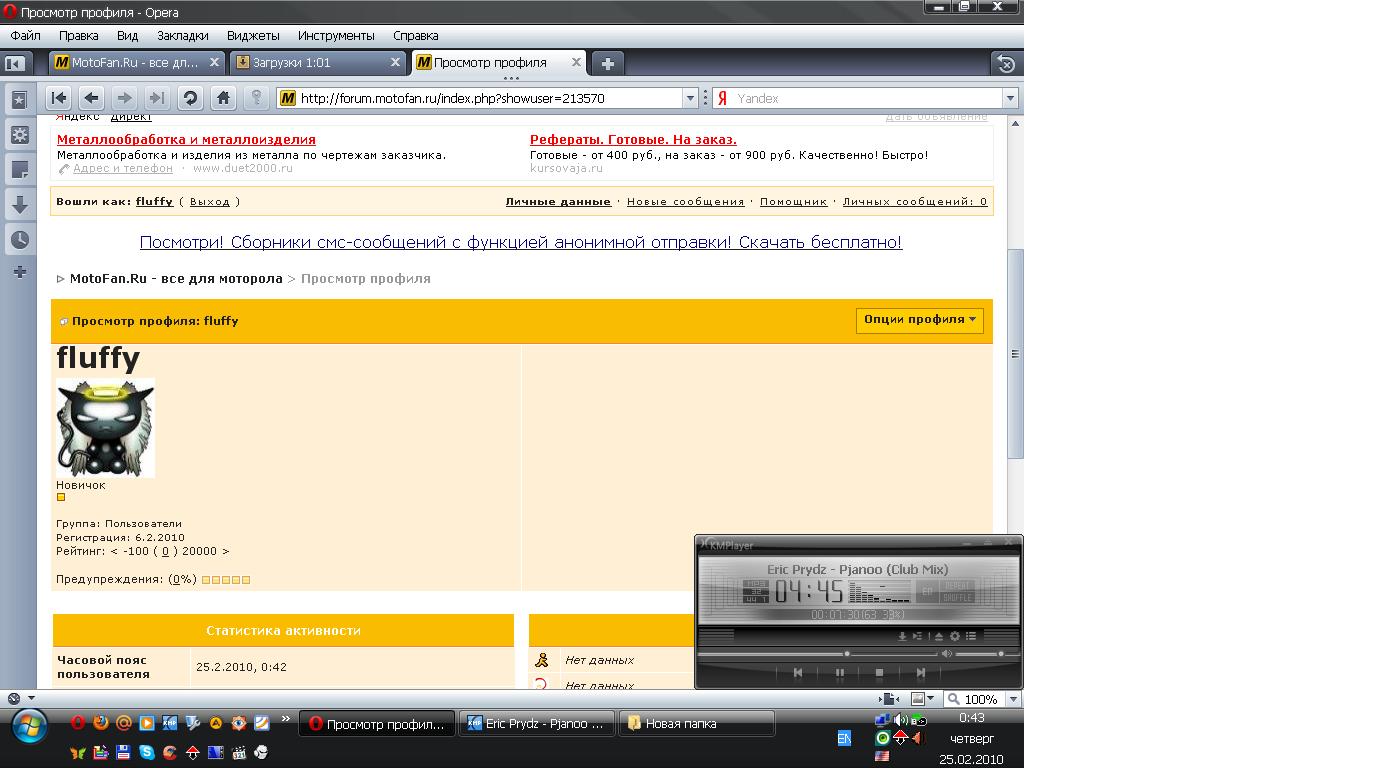Click the fluffy avatar image
Viewport: 1378px width, 768px height.
tap(106, 428)
